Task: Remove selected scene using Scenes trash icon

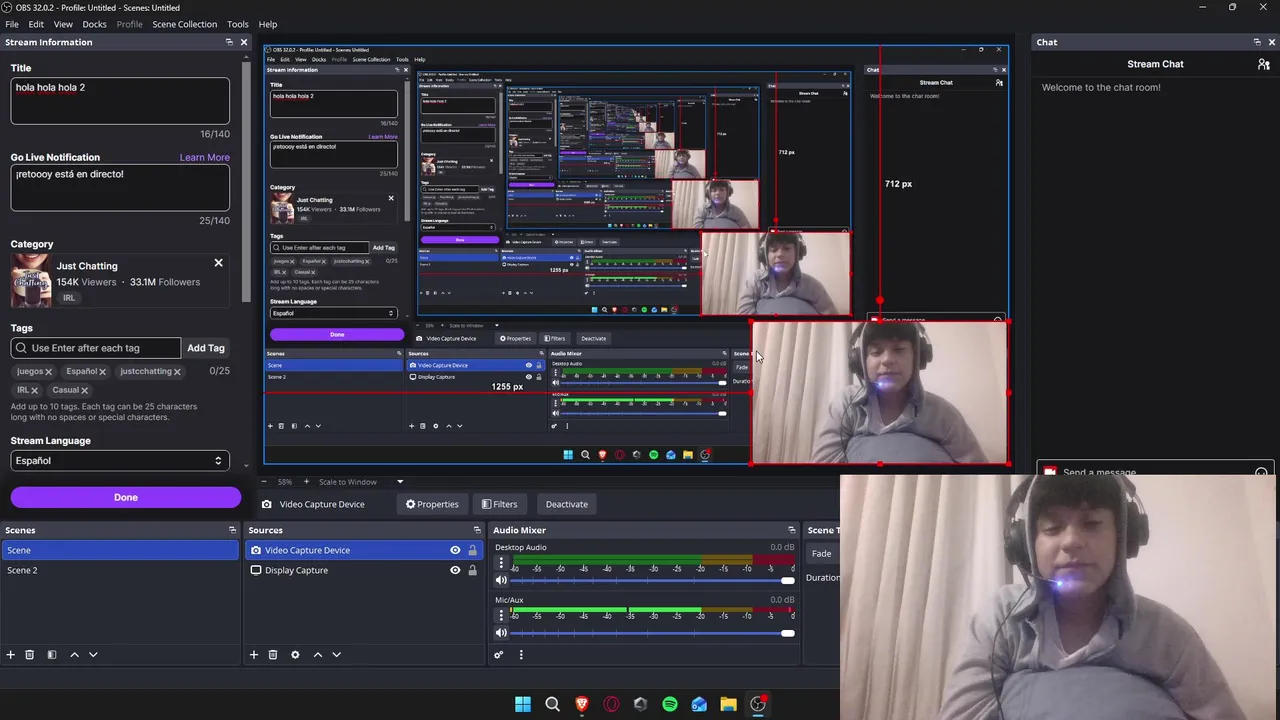Action: pyautogui.click(x=30, y=655)
